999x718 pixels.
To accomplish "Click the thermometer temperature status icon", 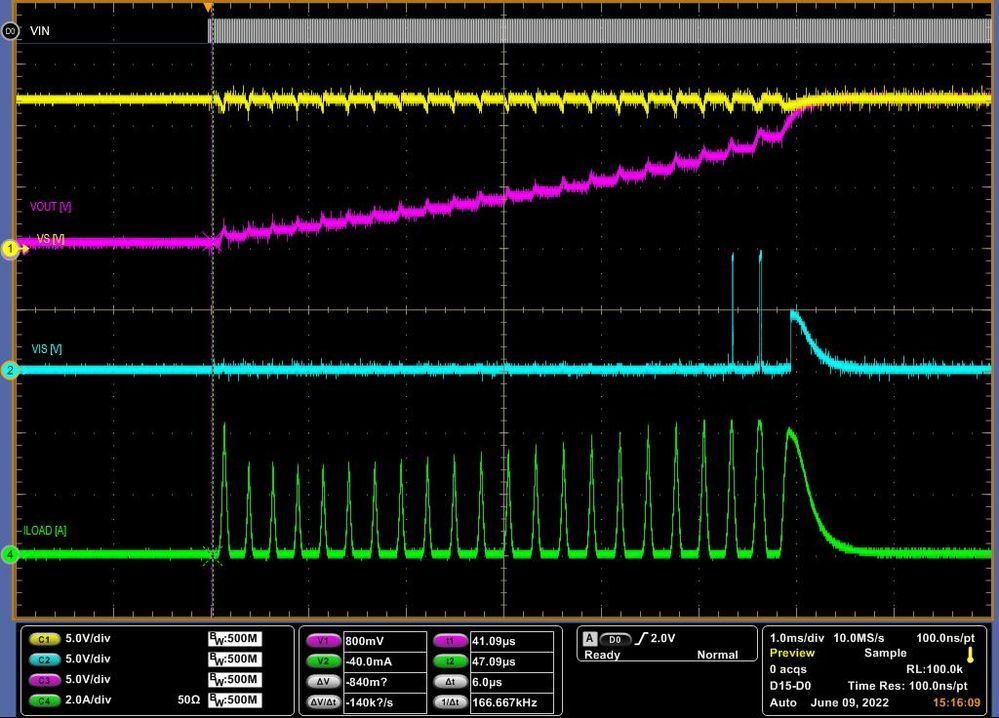I will coord(971,658).
